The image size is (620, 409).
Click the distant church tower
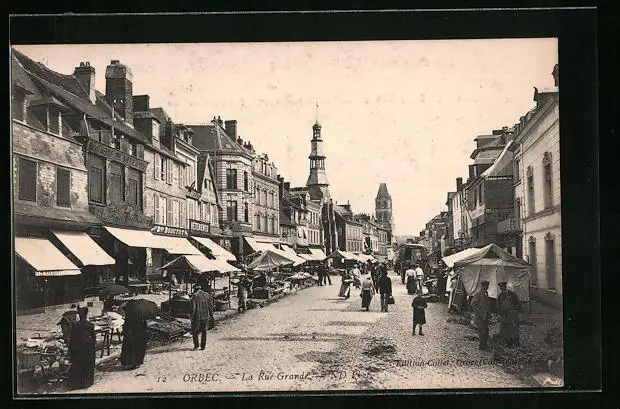click(383, 205)
